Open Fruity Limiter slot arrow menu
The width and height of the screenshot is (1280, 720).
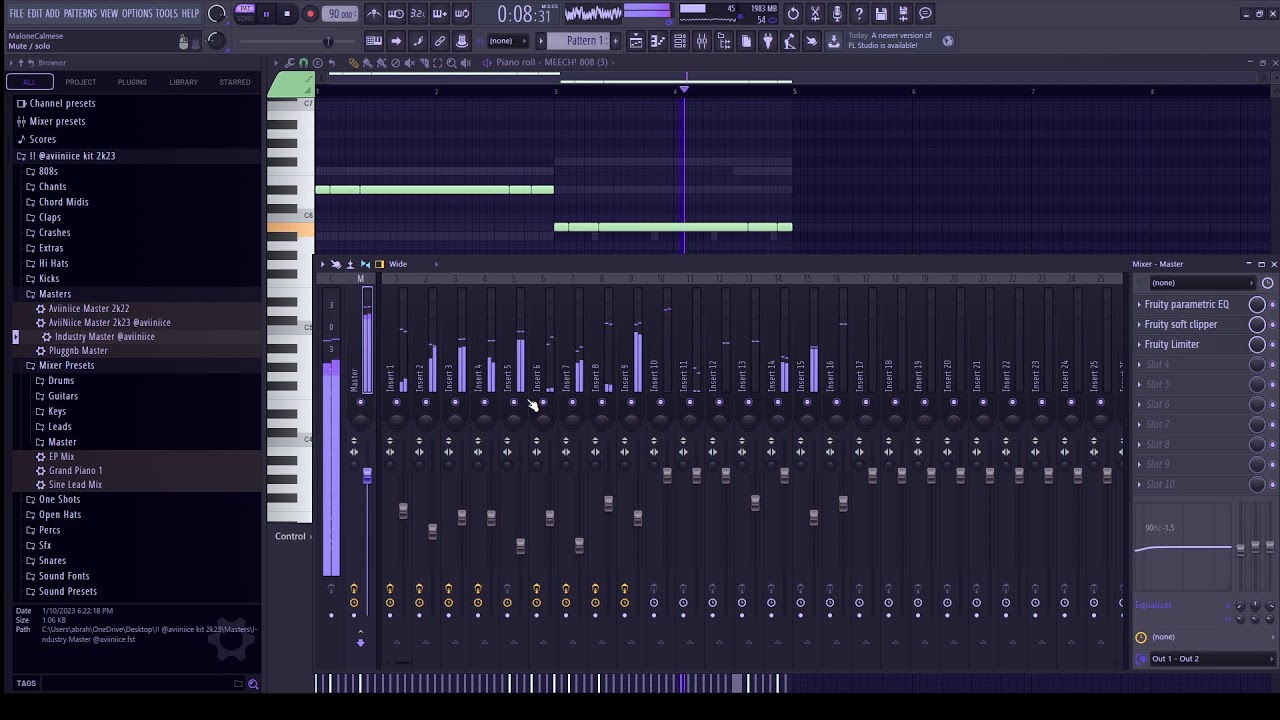1139,344
